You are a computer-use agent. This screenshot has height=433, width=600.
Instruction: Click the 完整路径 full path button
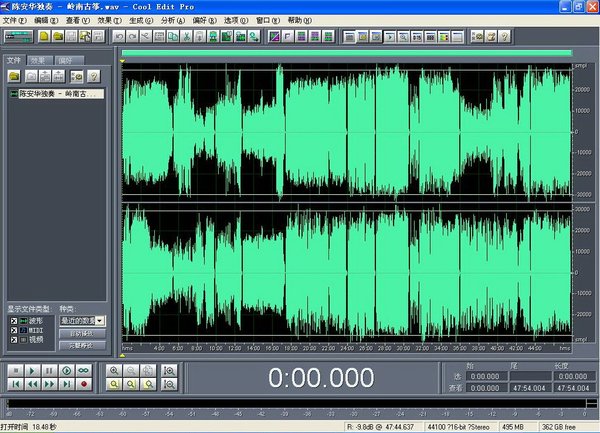pos(81,345)
